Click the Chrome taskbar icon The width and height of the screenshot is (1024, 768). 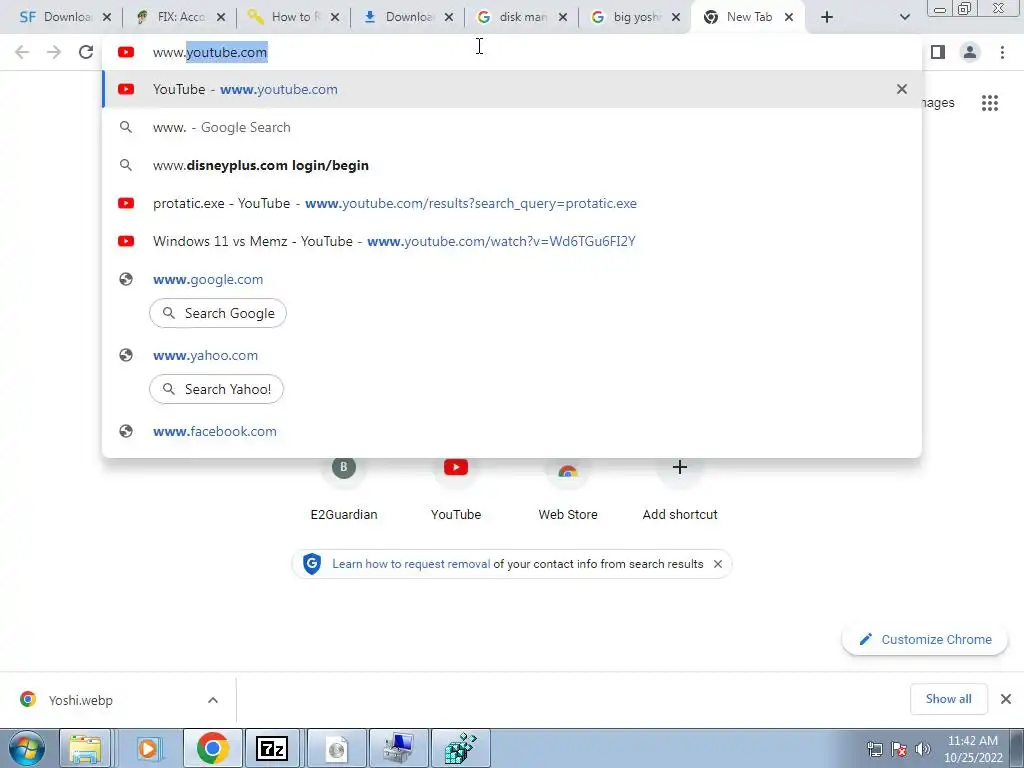[x=212, y=748]
